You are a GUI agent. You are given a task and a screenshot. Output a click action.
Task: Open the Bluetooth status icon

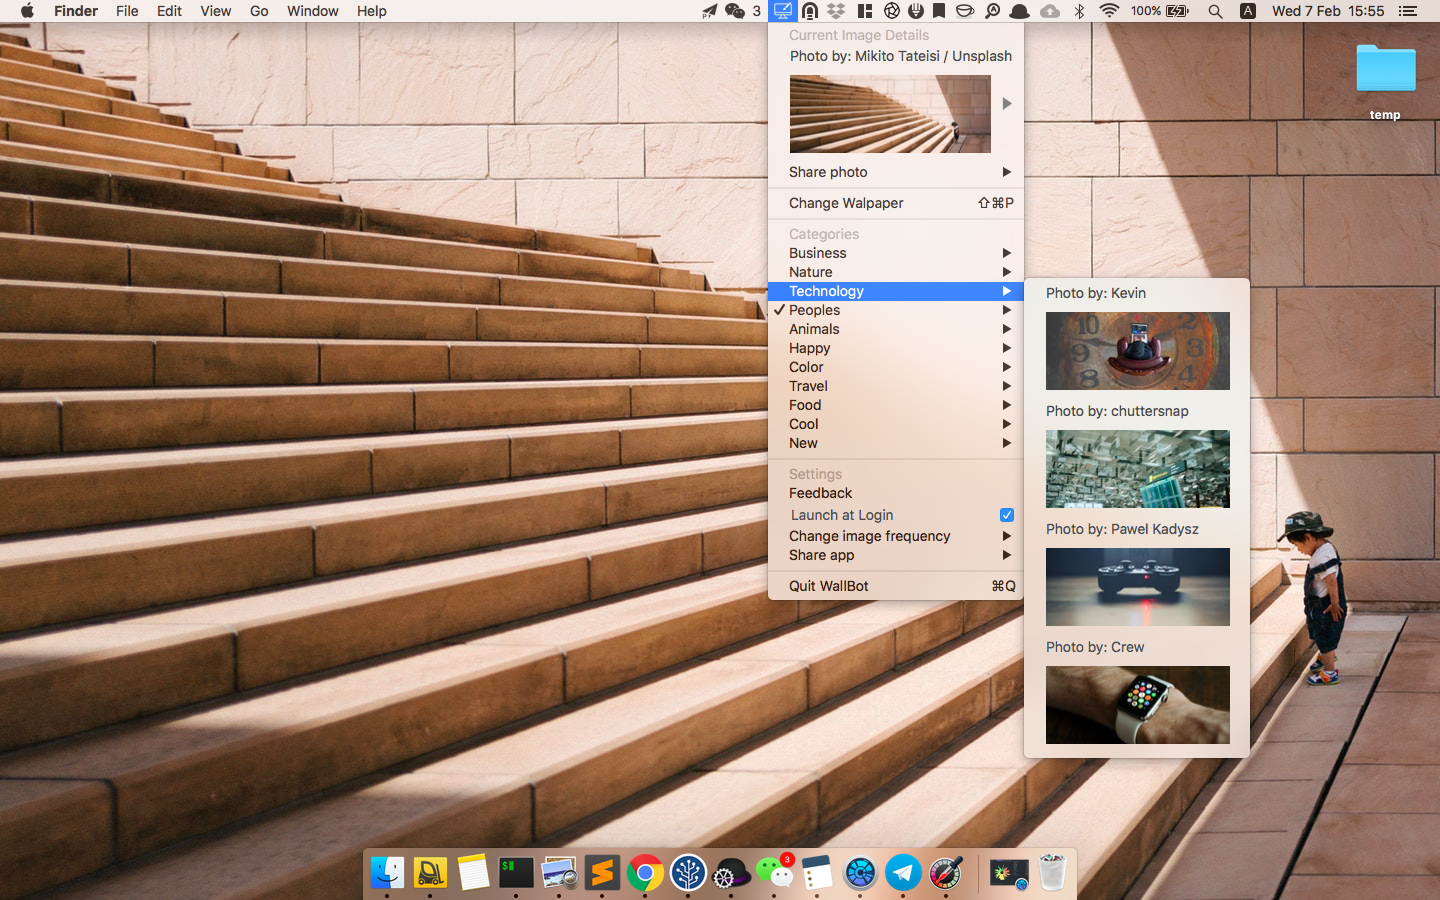tap(1079, 11)
